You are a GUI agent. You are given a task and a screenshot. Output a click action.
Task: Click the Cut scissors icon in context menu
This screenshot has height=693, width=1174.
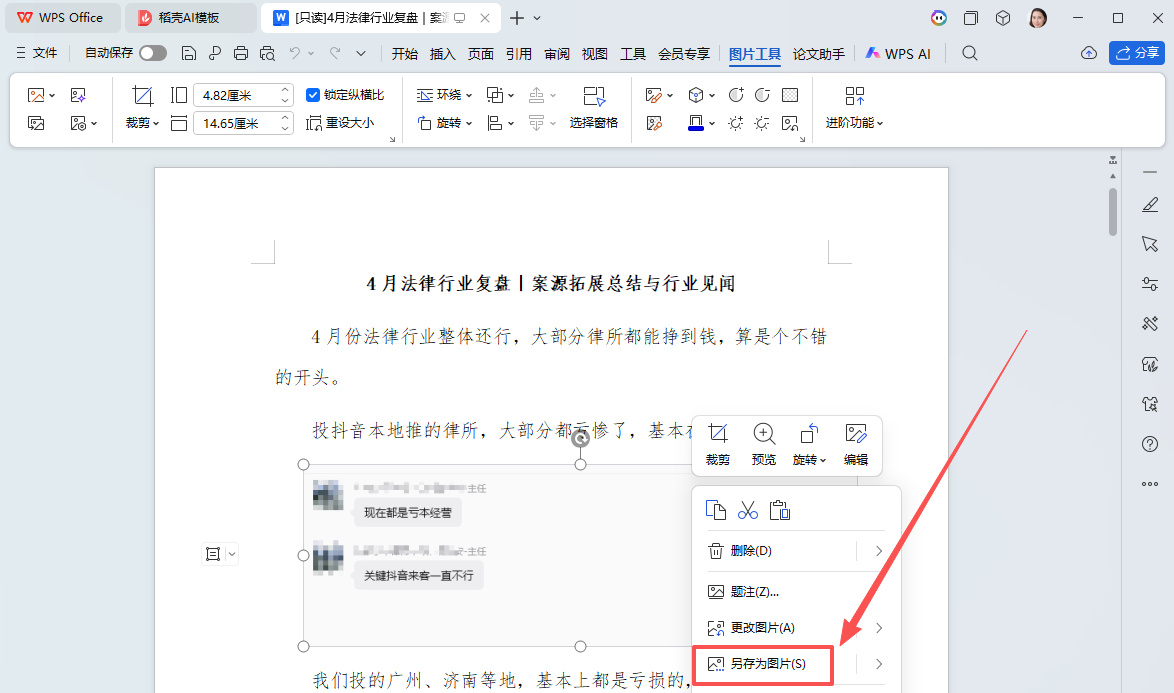[x=747, y=510]
